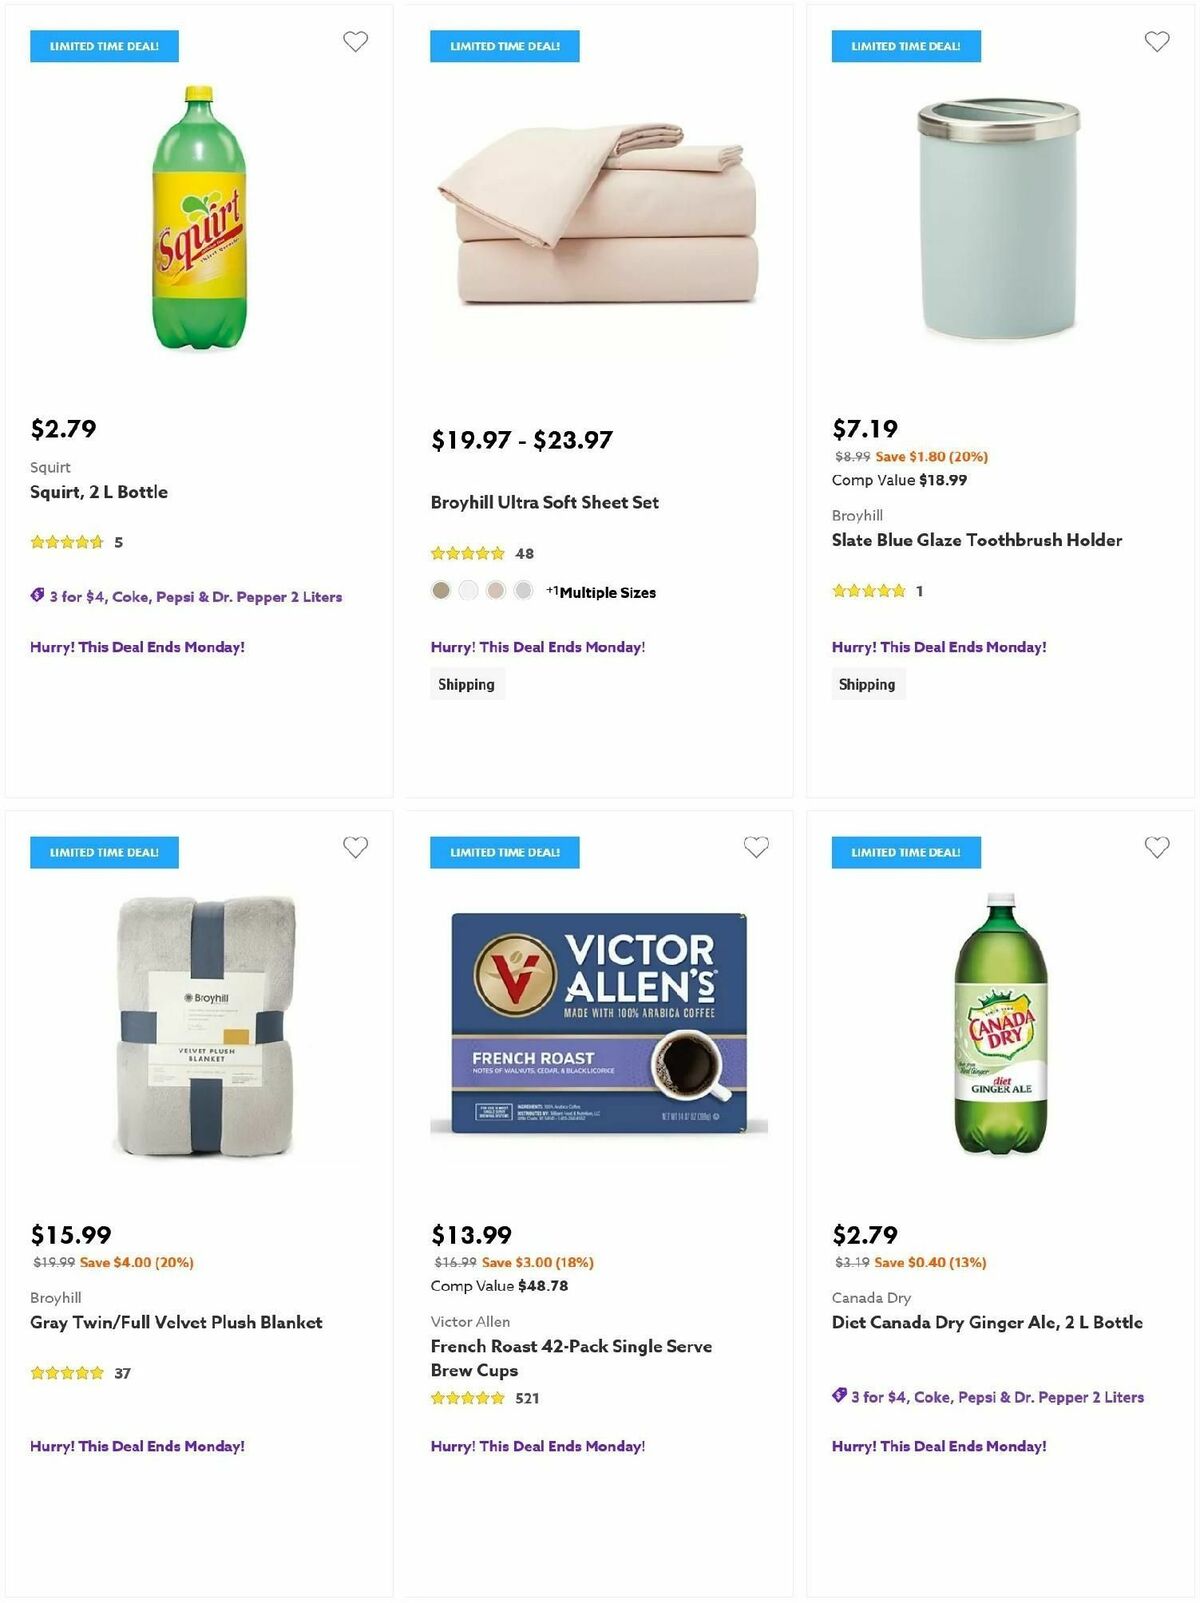Open the Shipping filter tag on sheet set
This screenshot has height=1603, width=1200.
(x=466, y=684)
